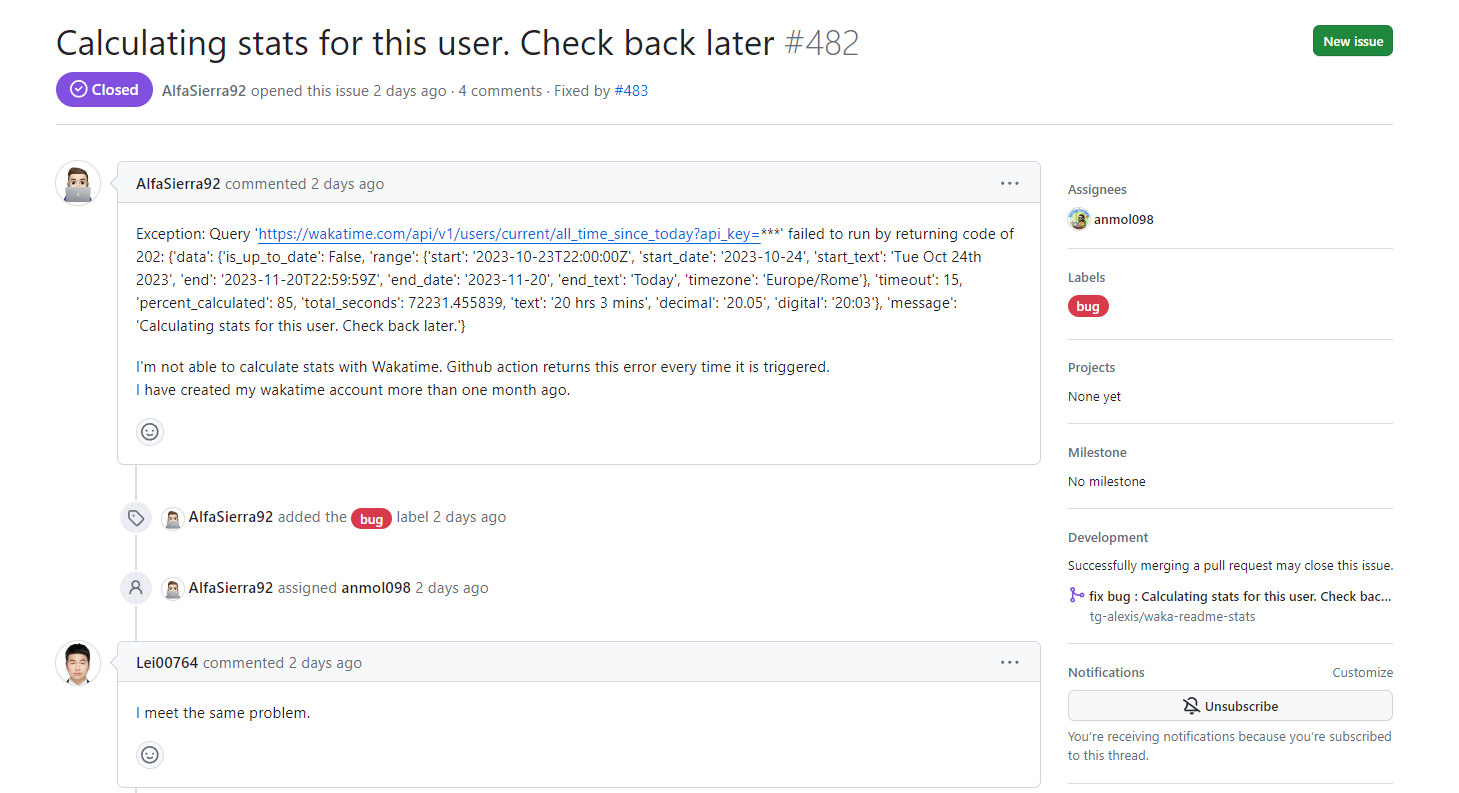Click the bug label in timeline event
The image size is (1459, 793).
pyautogui.click(x=371, y=518)
